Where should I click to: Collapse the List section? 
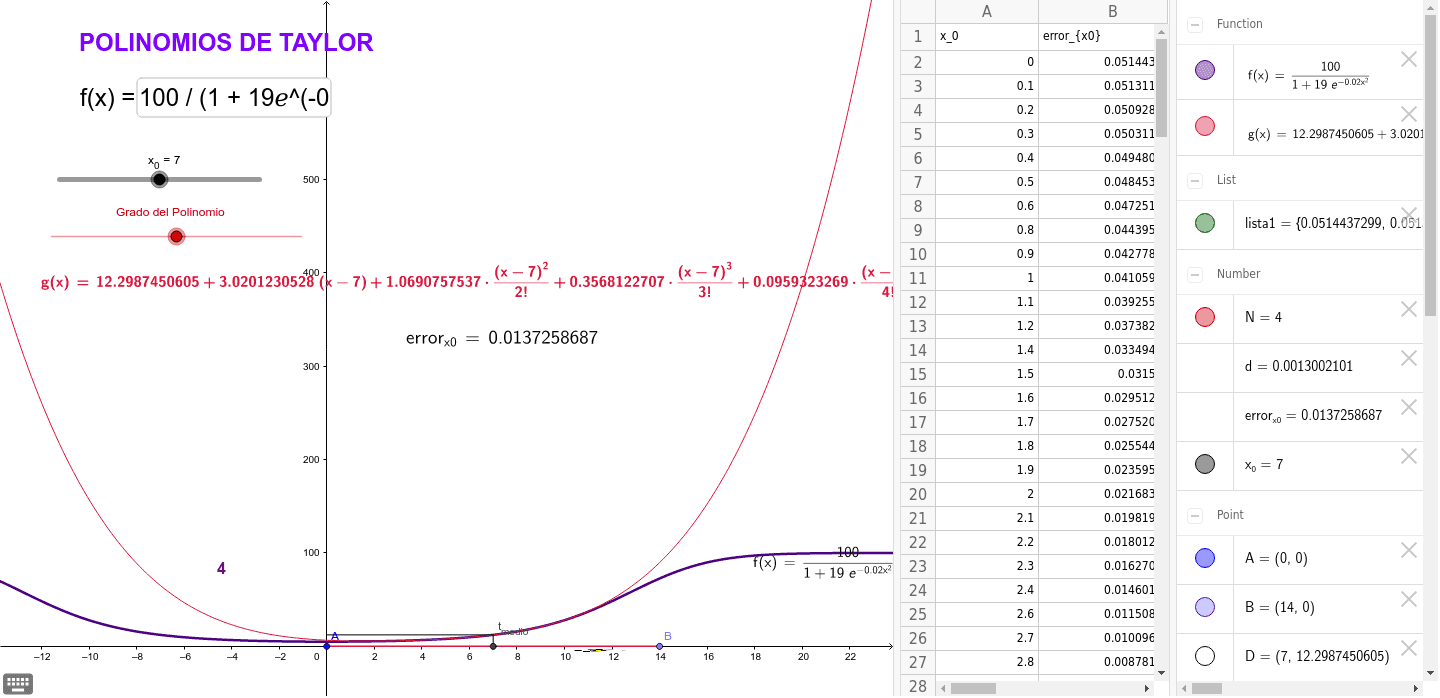click(1195, 180)
